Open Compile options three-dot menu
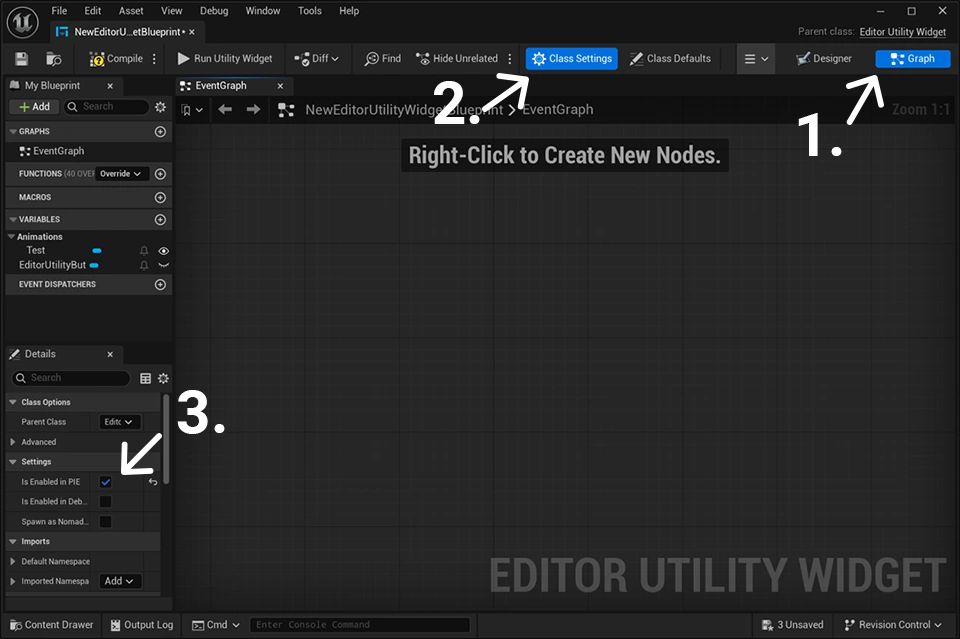The width and height of the screenshot is (960, 639). (154, 59)
